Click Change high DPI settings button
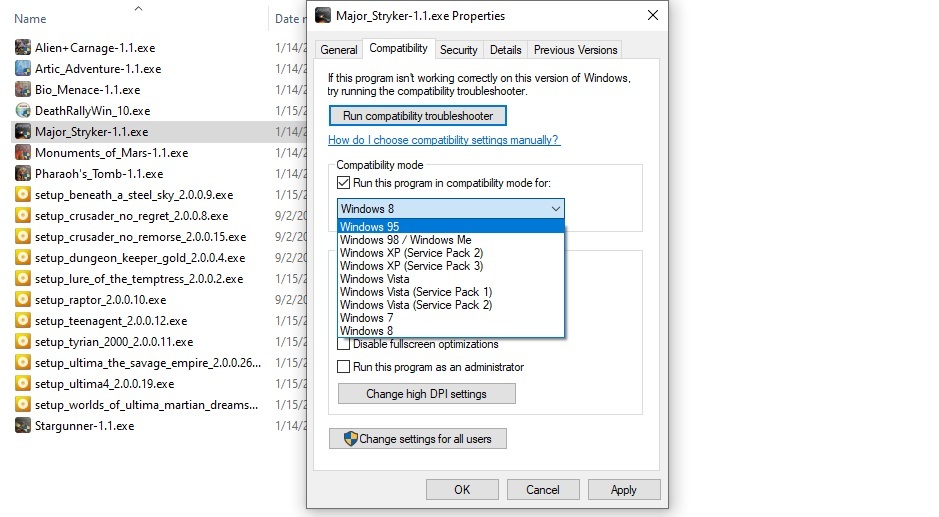The height and width of the screenshot is (517, 939). [426, 394]
